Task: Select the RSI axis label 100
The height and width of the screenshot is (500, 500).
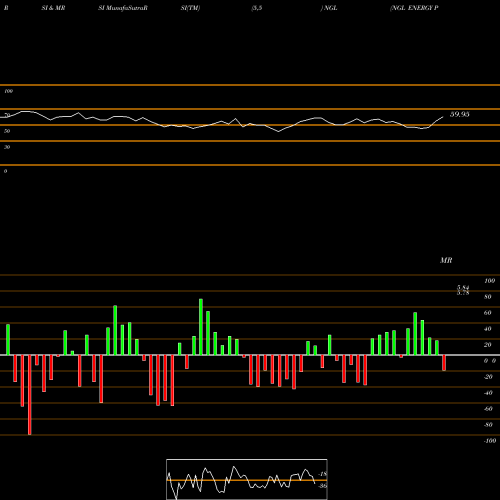Action: pyautogui.click(x=8, y=91)
